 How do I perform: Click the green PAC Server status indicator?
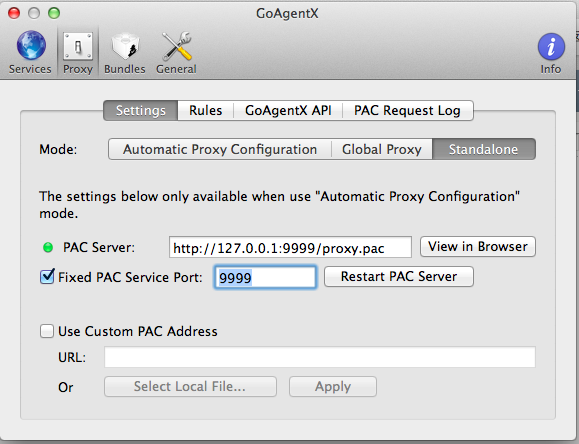[48, 247]
